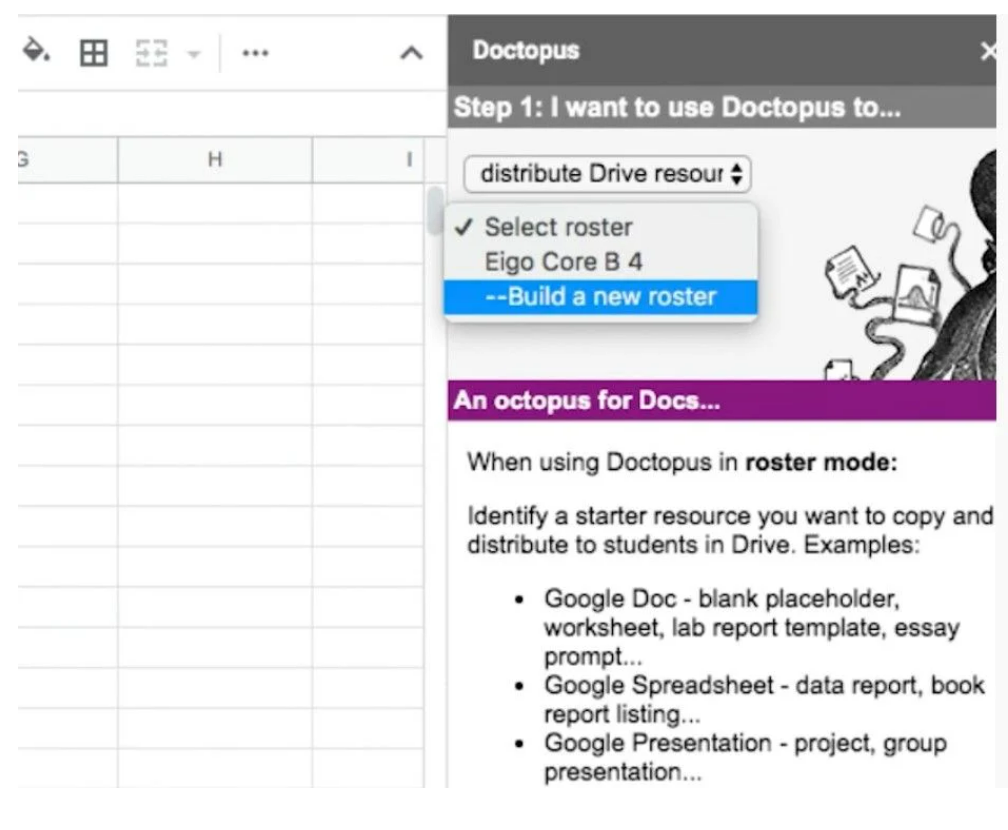Expand the merge cells dropdown arrow
This screenshot has width=1008, height=830.
194,54
